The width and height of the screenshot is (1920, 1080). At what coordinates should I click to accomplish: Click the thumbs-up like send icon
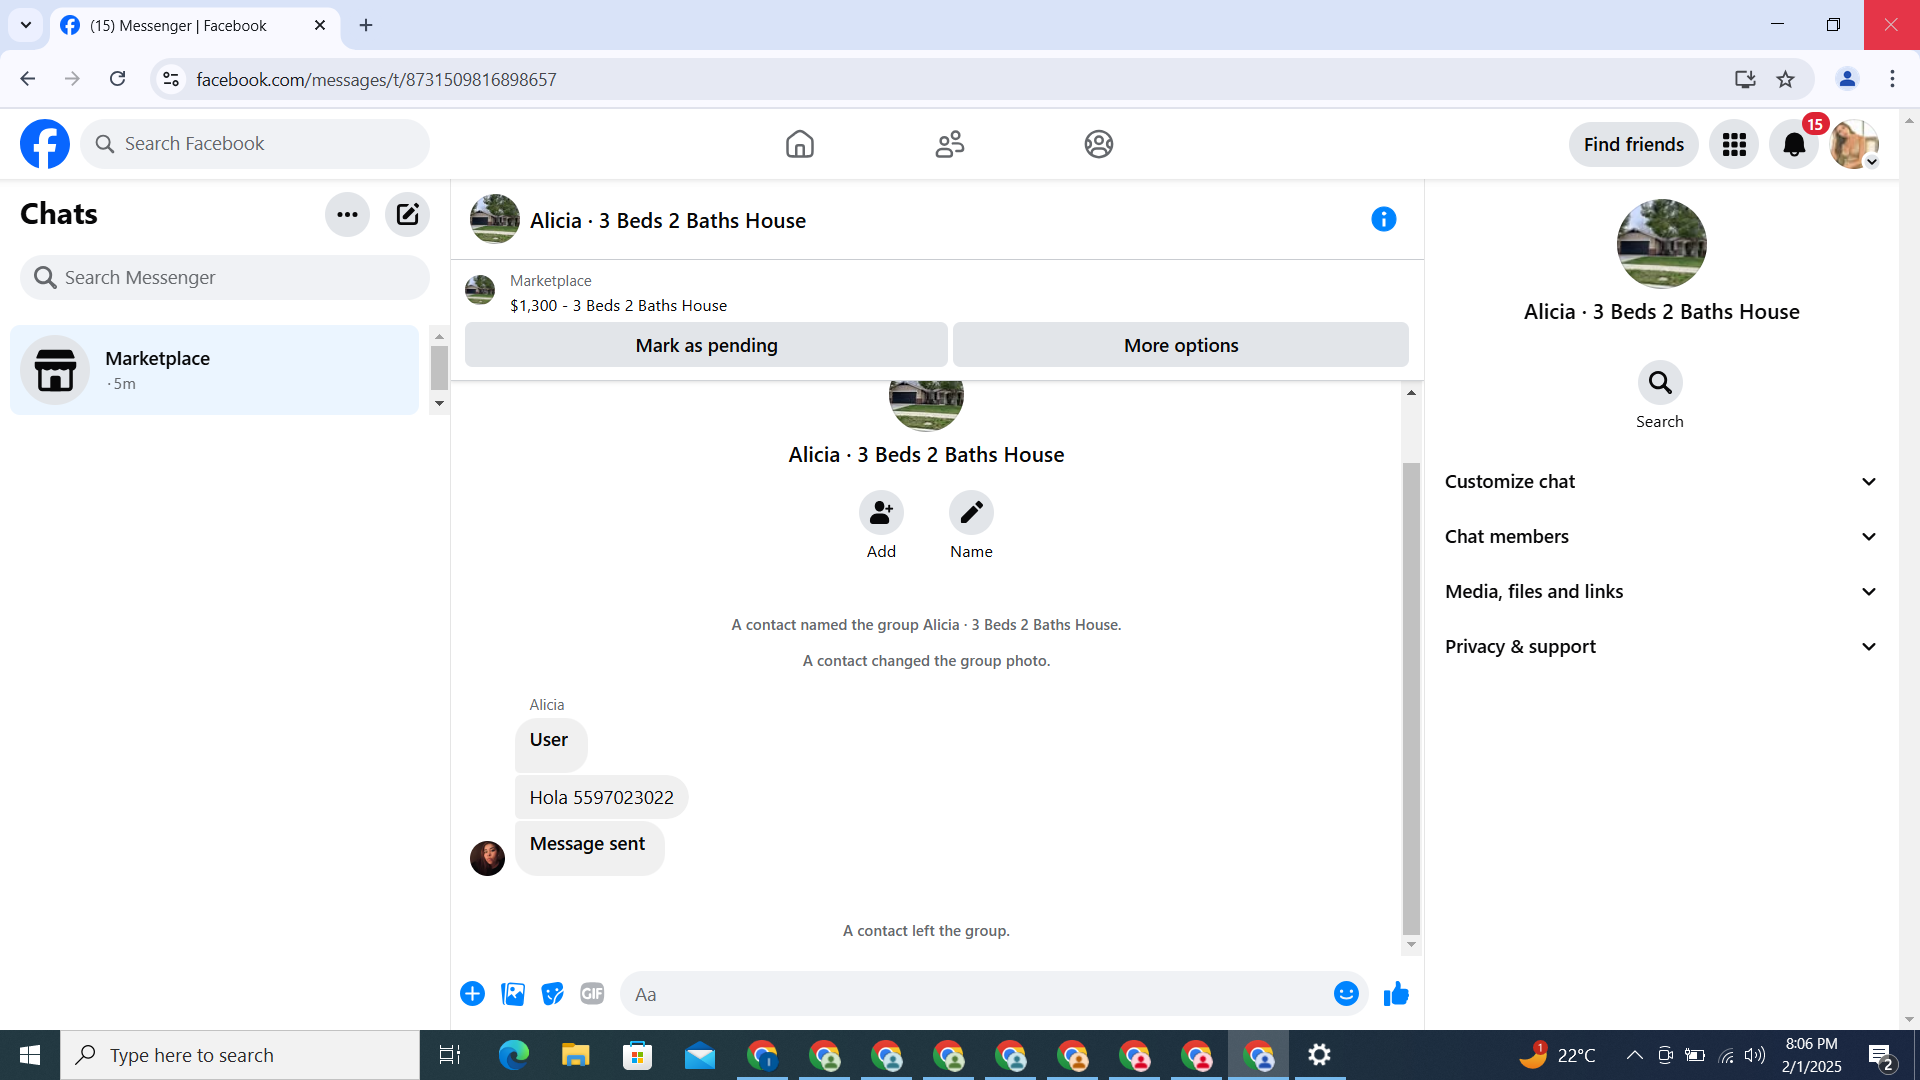(1396, 994)
